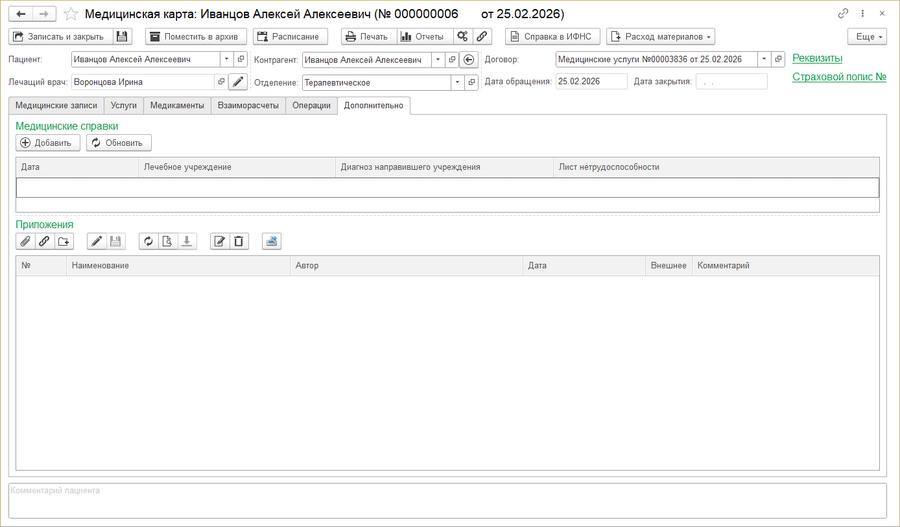Viewport: 900px width, 527px height.
Task: Add folder icon in Приложения toolbar
Action: (64, 241)
